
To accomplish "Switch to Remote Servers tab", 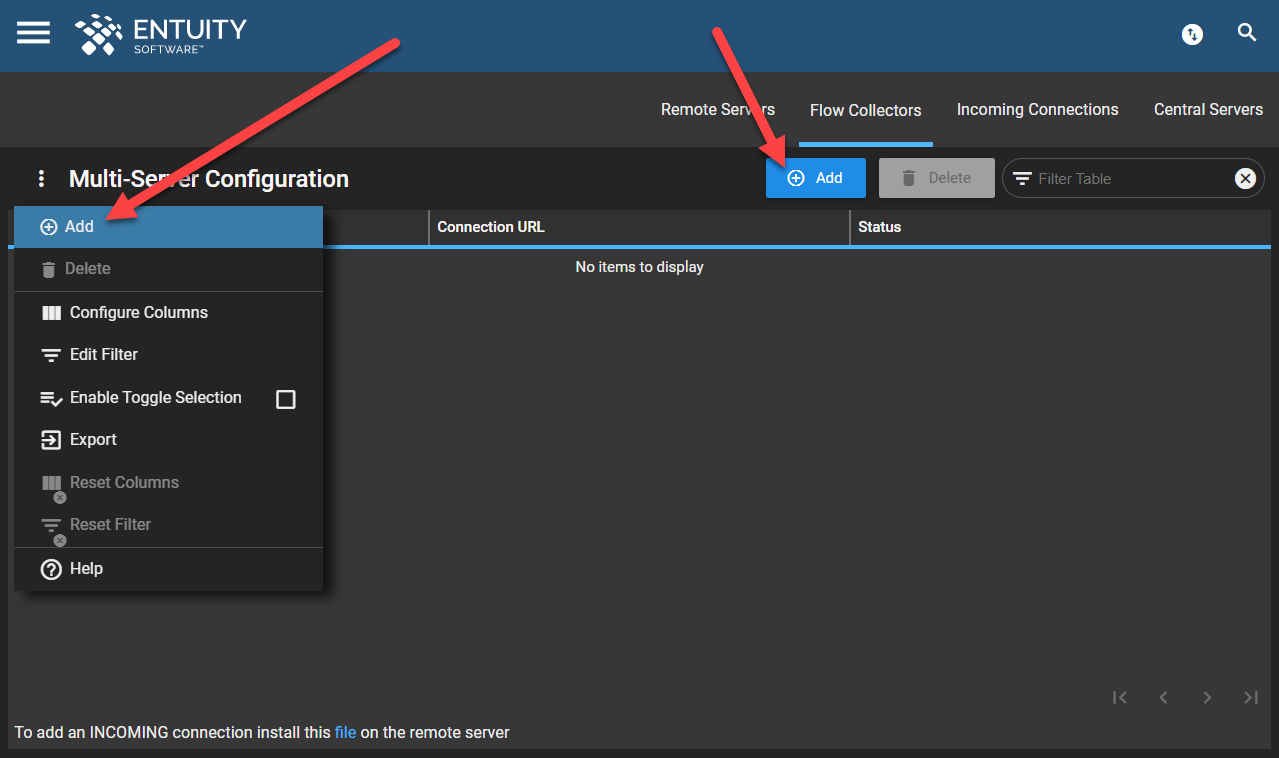I will (718, 110).
